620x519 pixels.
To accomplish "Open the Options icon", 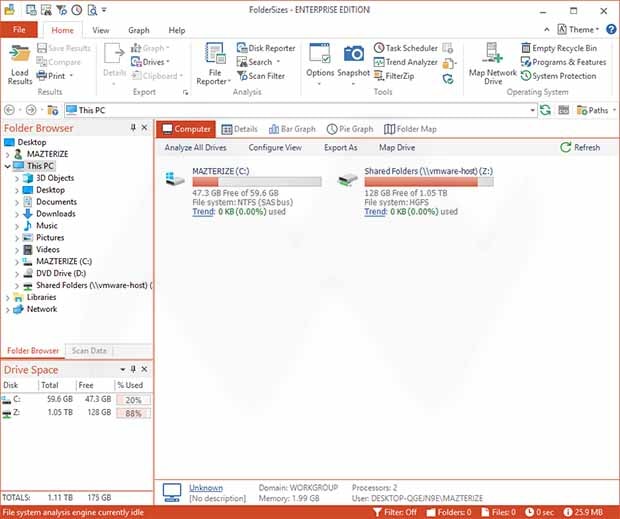I will point(320,54).
